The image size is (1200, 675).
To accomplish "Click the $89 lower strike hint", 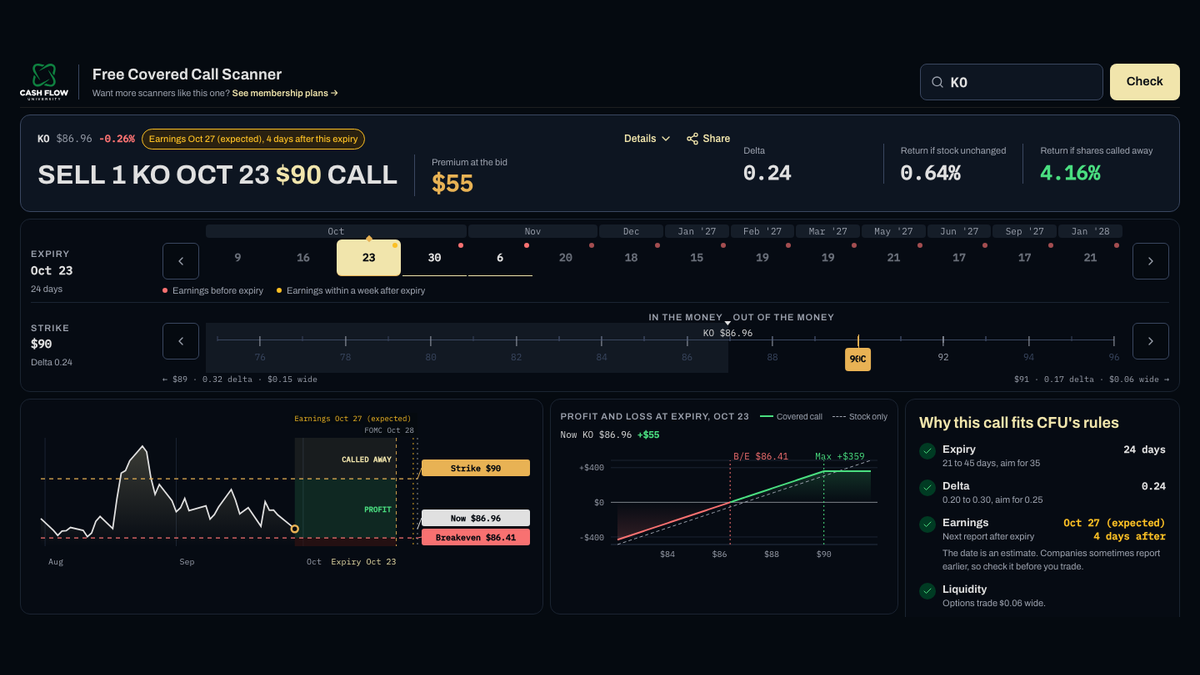I will coord(239,380).
